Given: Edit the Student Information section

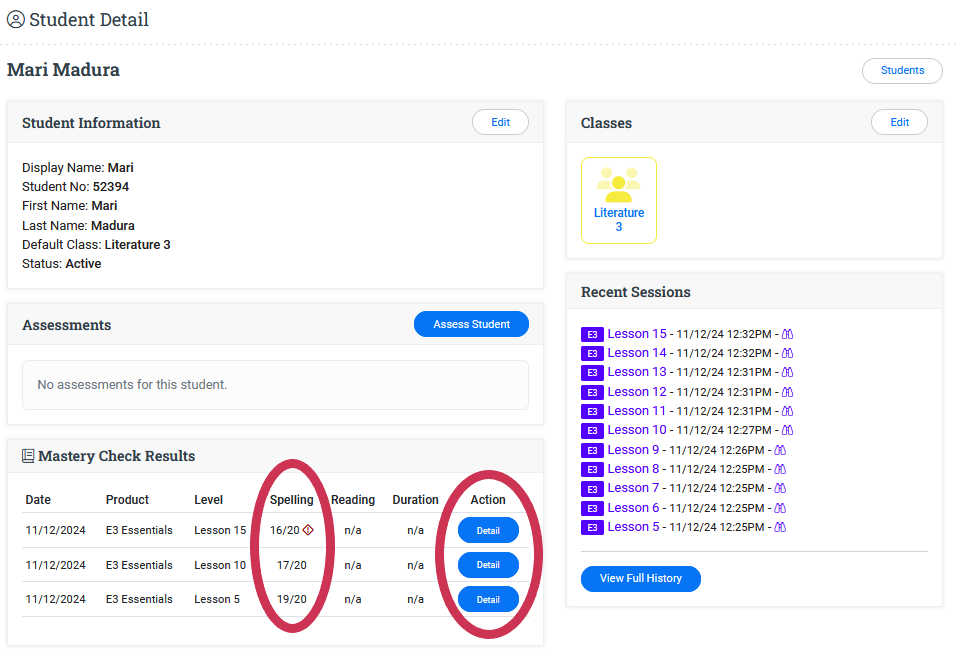Looking at the screenshot, I should [x=500, y=123].
